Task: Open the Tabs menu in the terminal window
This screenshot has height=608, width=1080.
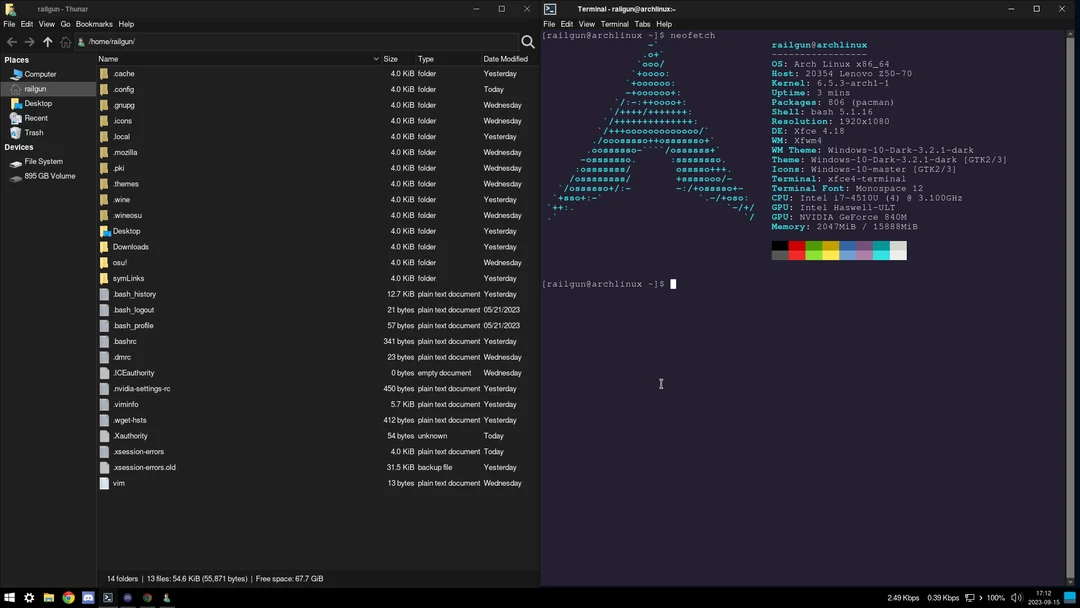Action: 642,24
